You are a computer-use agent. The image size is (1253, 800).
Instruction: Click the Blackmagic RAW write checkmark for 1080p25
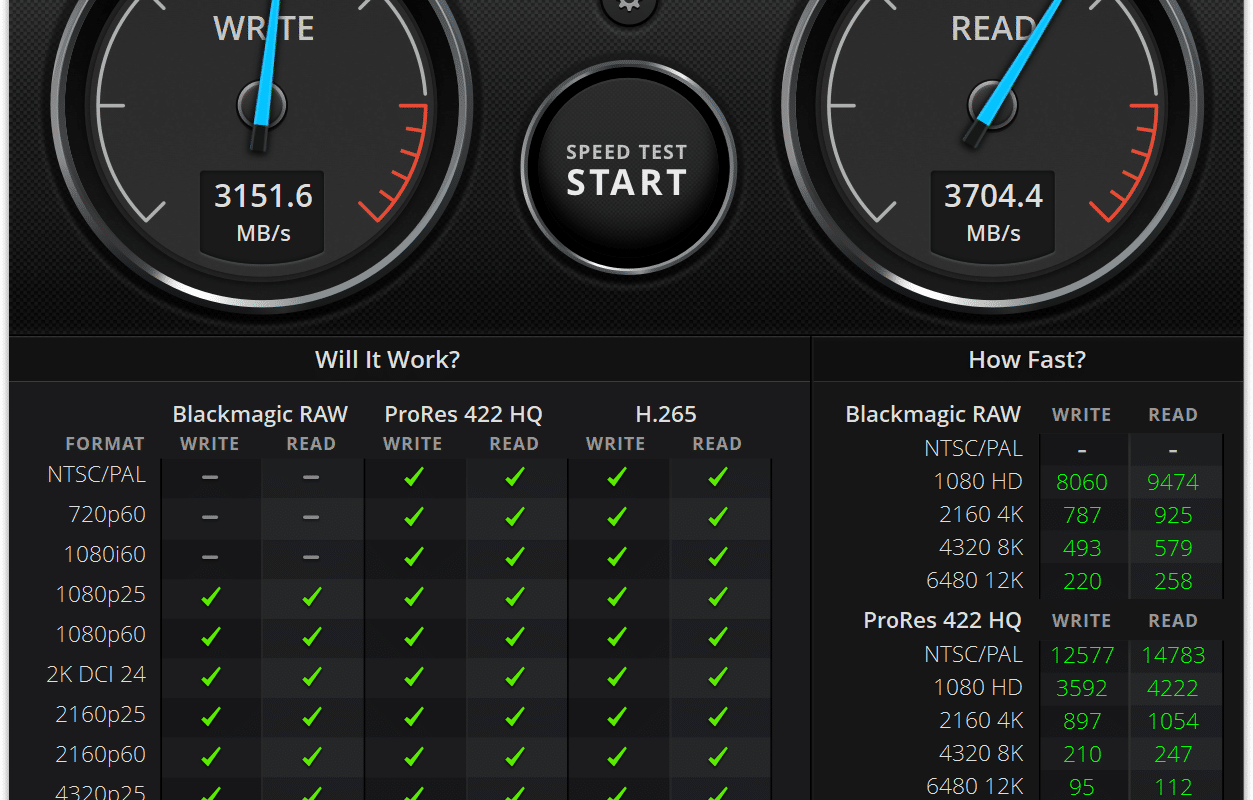pos(210,597)
